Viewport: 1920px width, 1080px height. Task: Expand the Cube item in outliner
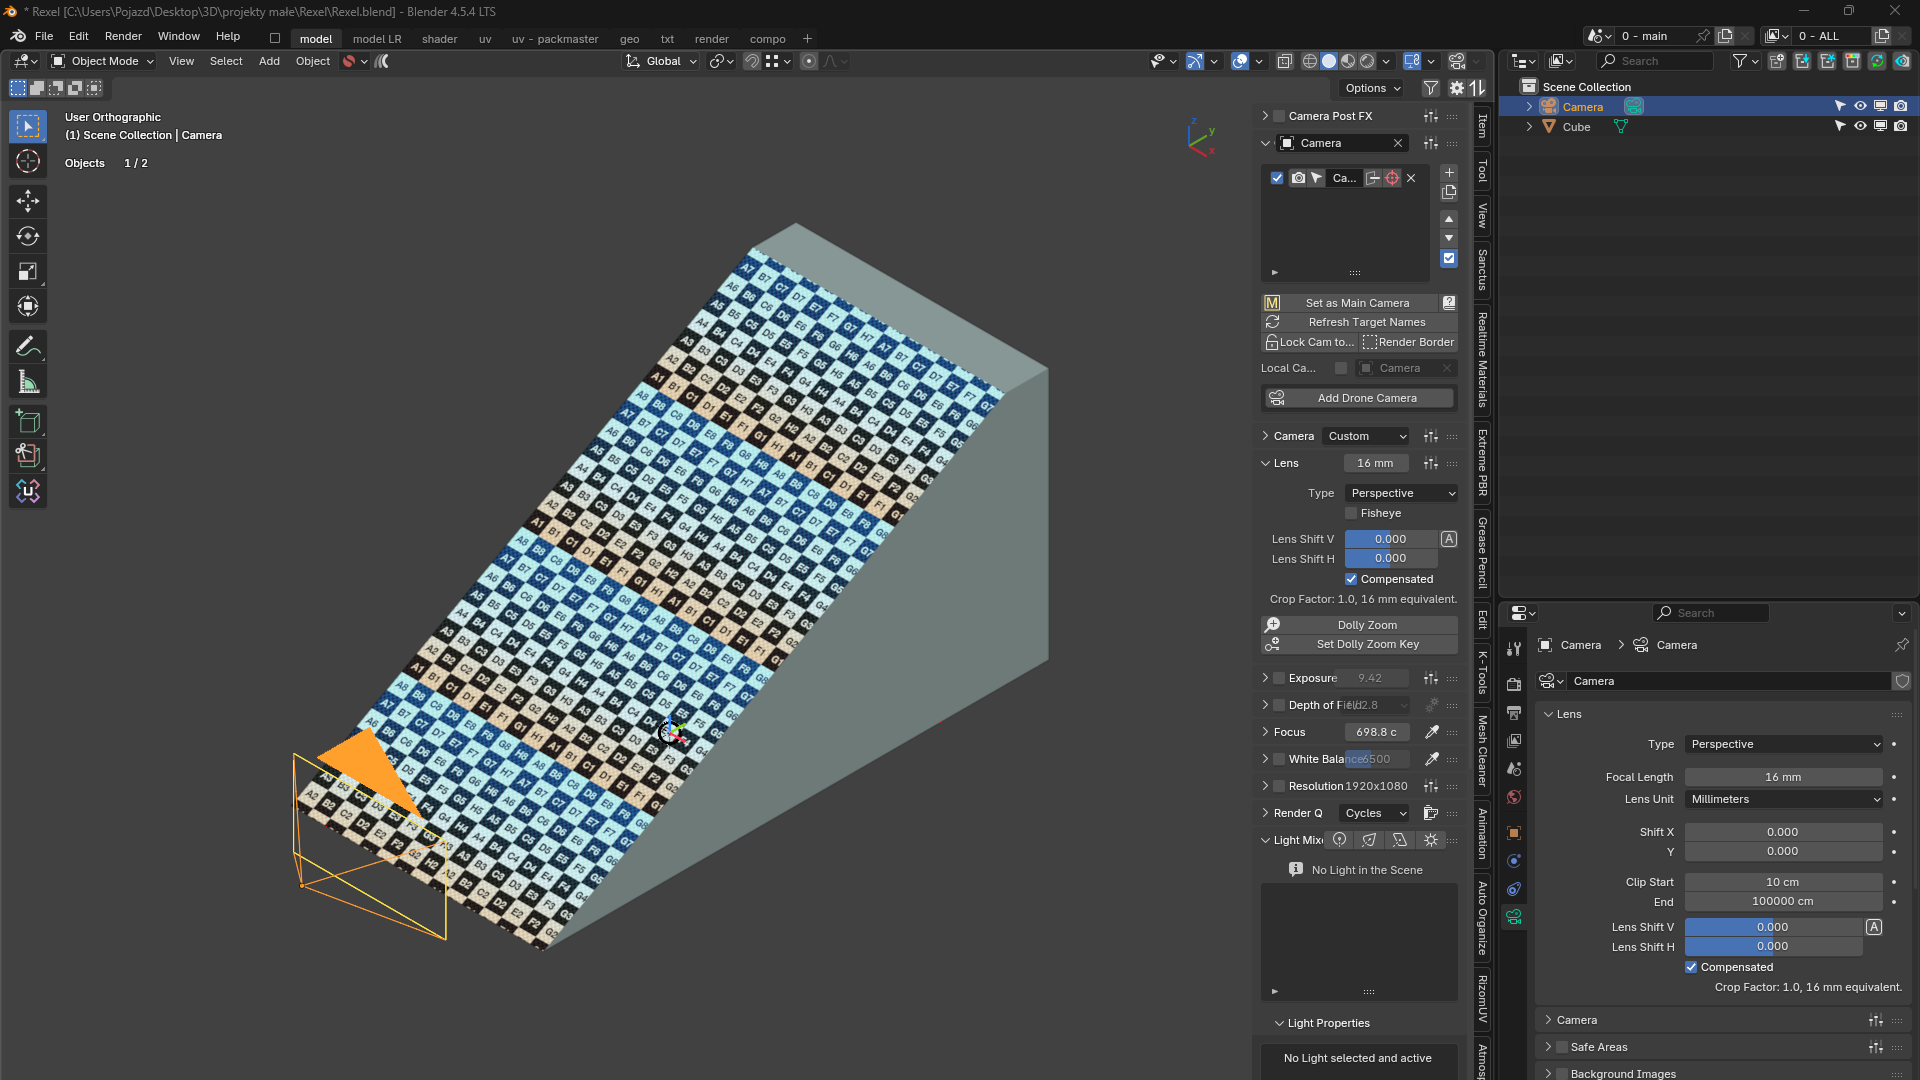coord(1528,127)
